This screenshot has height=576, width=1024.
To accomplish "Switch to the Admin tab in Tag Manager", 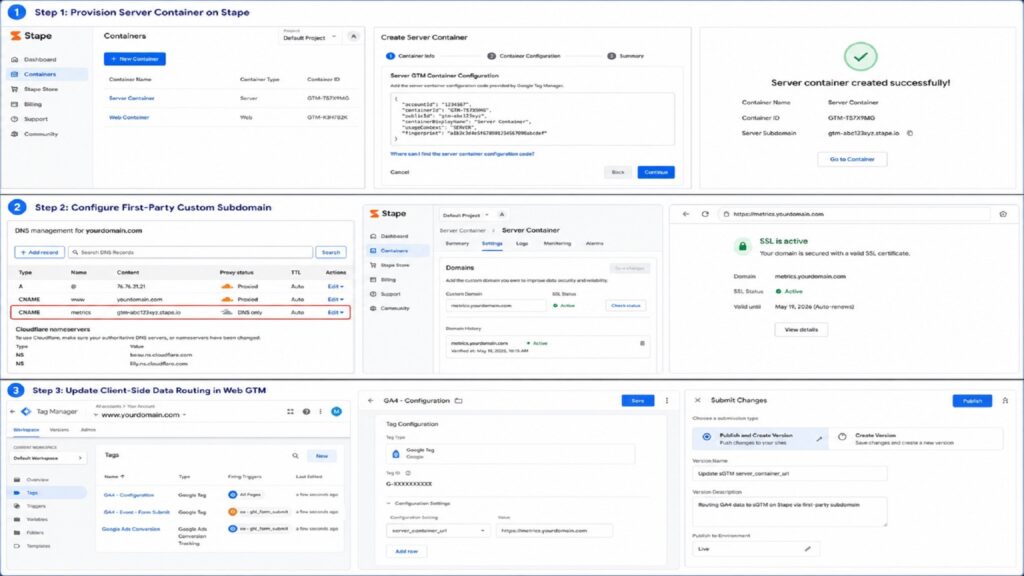I will tap(88, 430).
